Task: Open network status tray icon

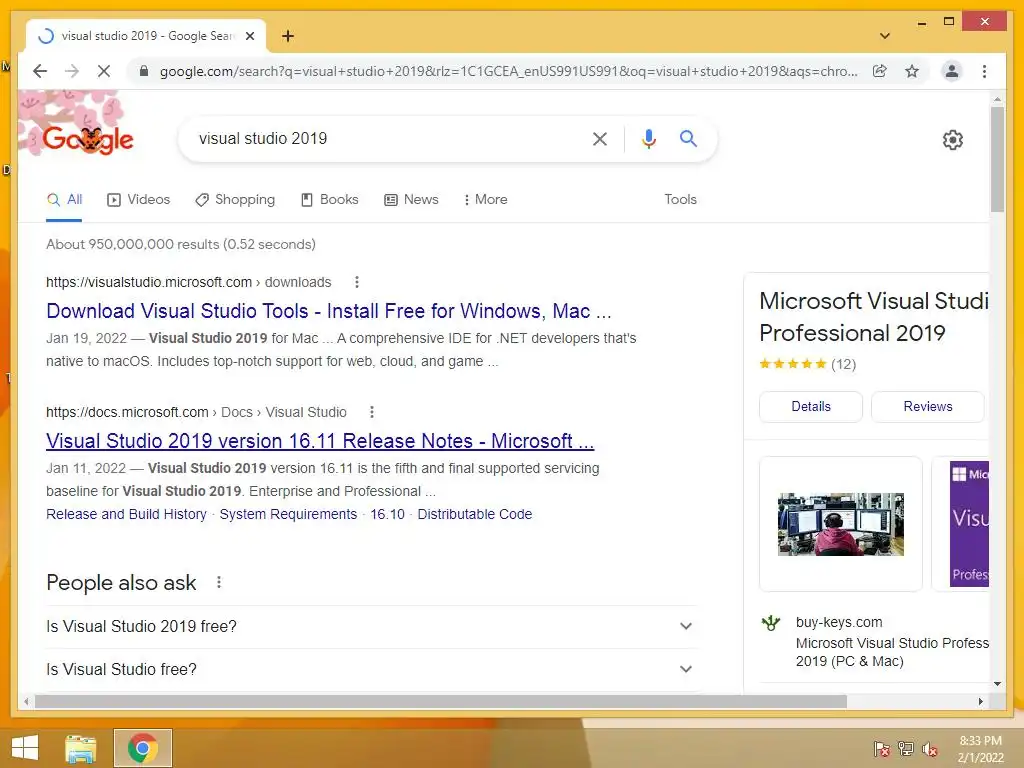Action: (x=906, y=749)
